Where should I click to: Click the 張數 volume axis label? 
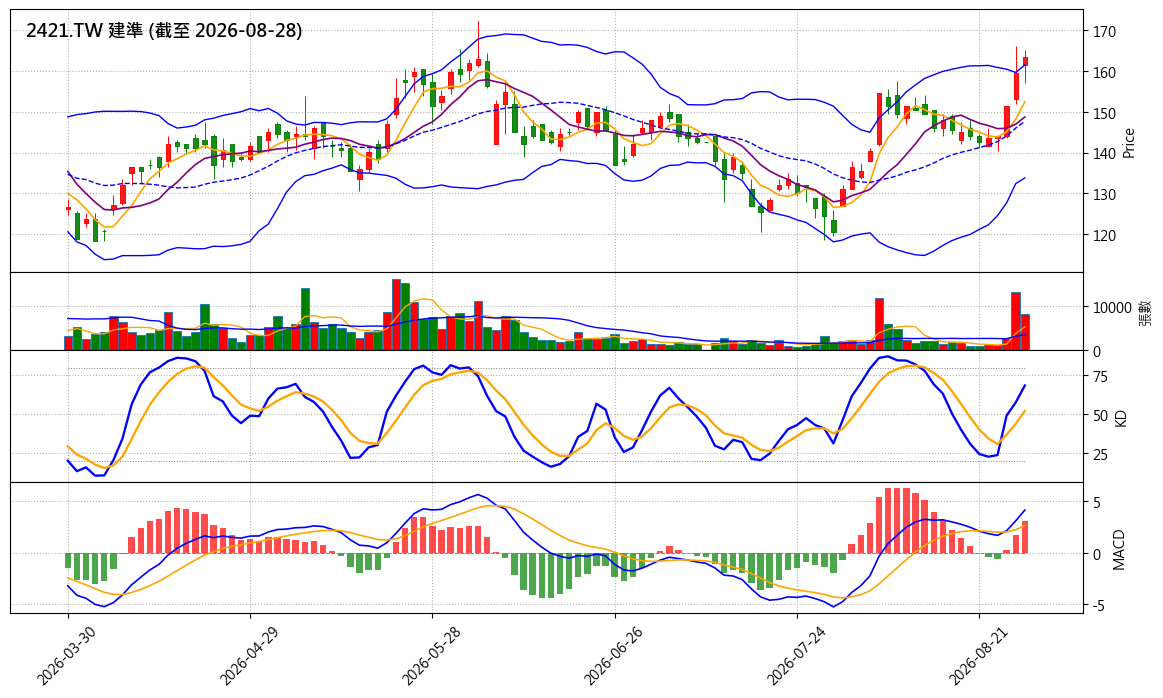[x=1144, y=312]
